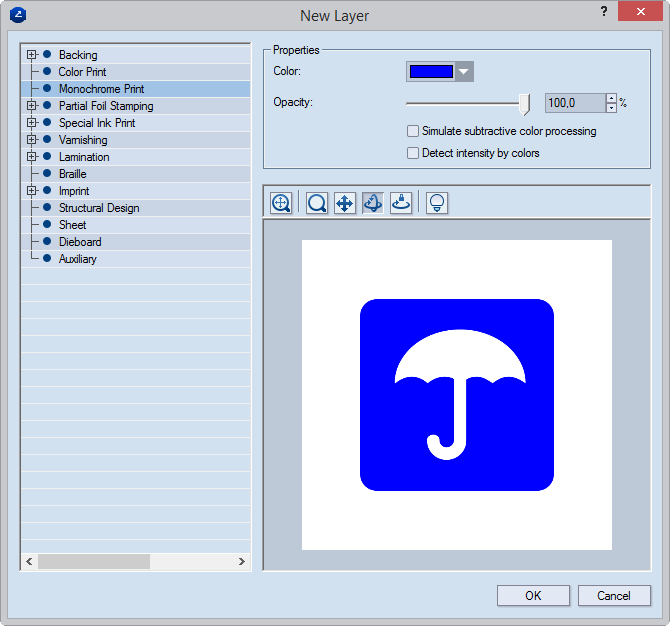Expand the Lamination tree node
This screenshot has width=670, height=626.
(32, 157)
